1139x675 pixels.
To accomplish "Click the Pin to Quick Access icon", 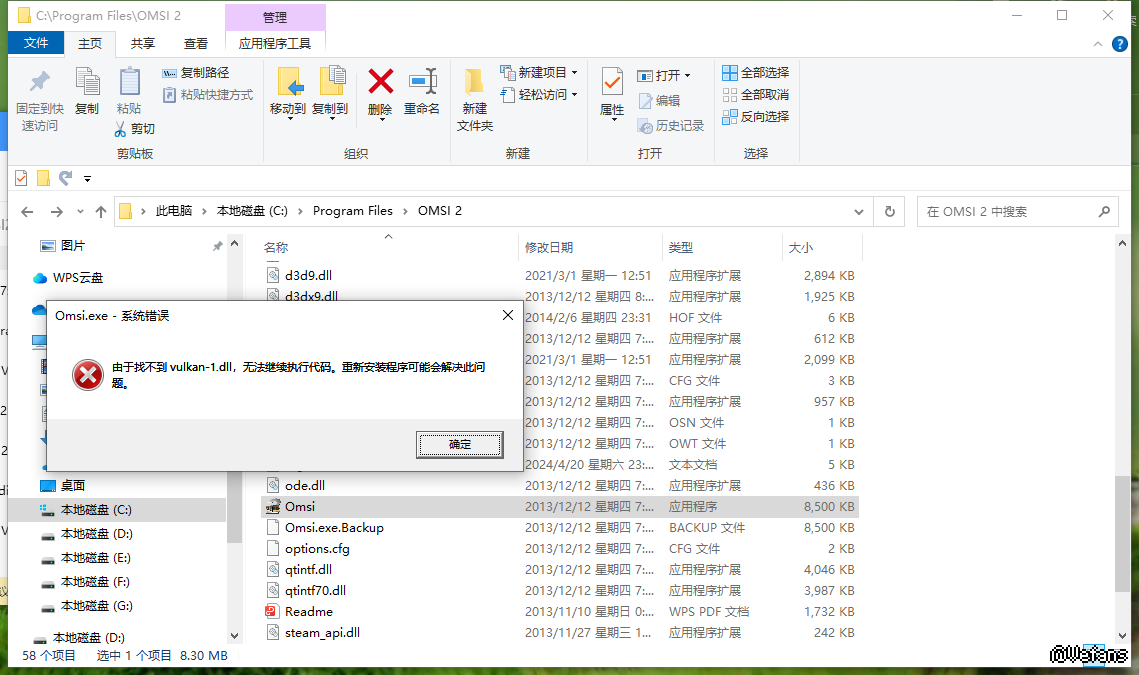I will (40, 83).
